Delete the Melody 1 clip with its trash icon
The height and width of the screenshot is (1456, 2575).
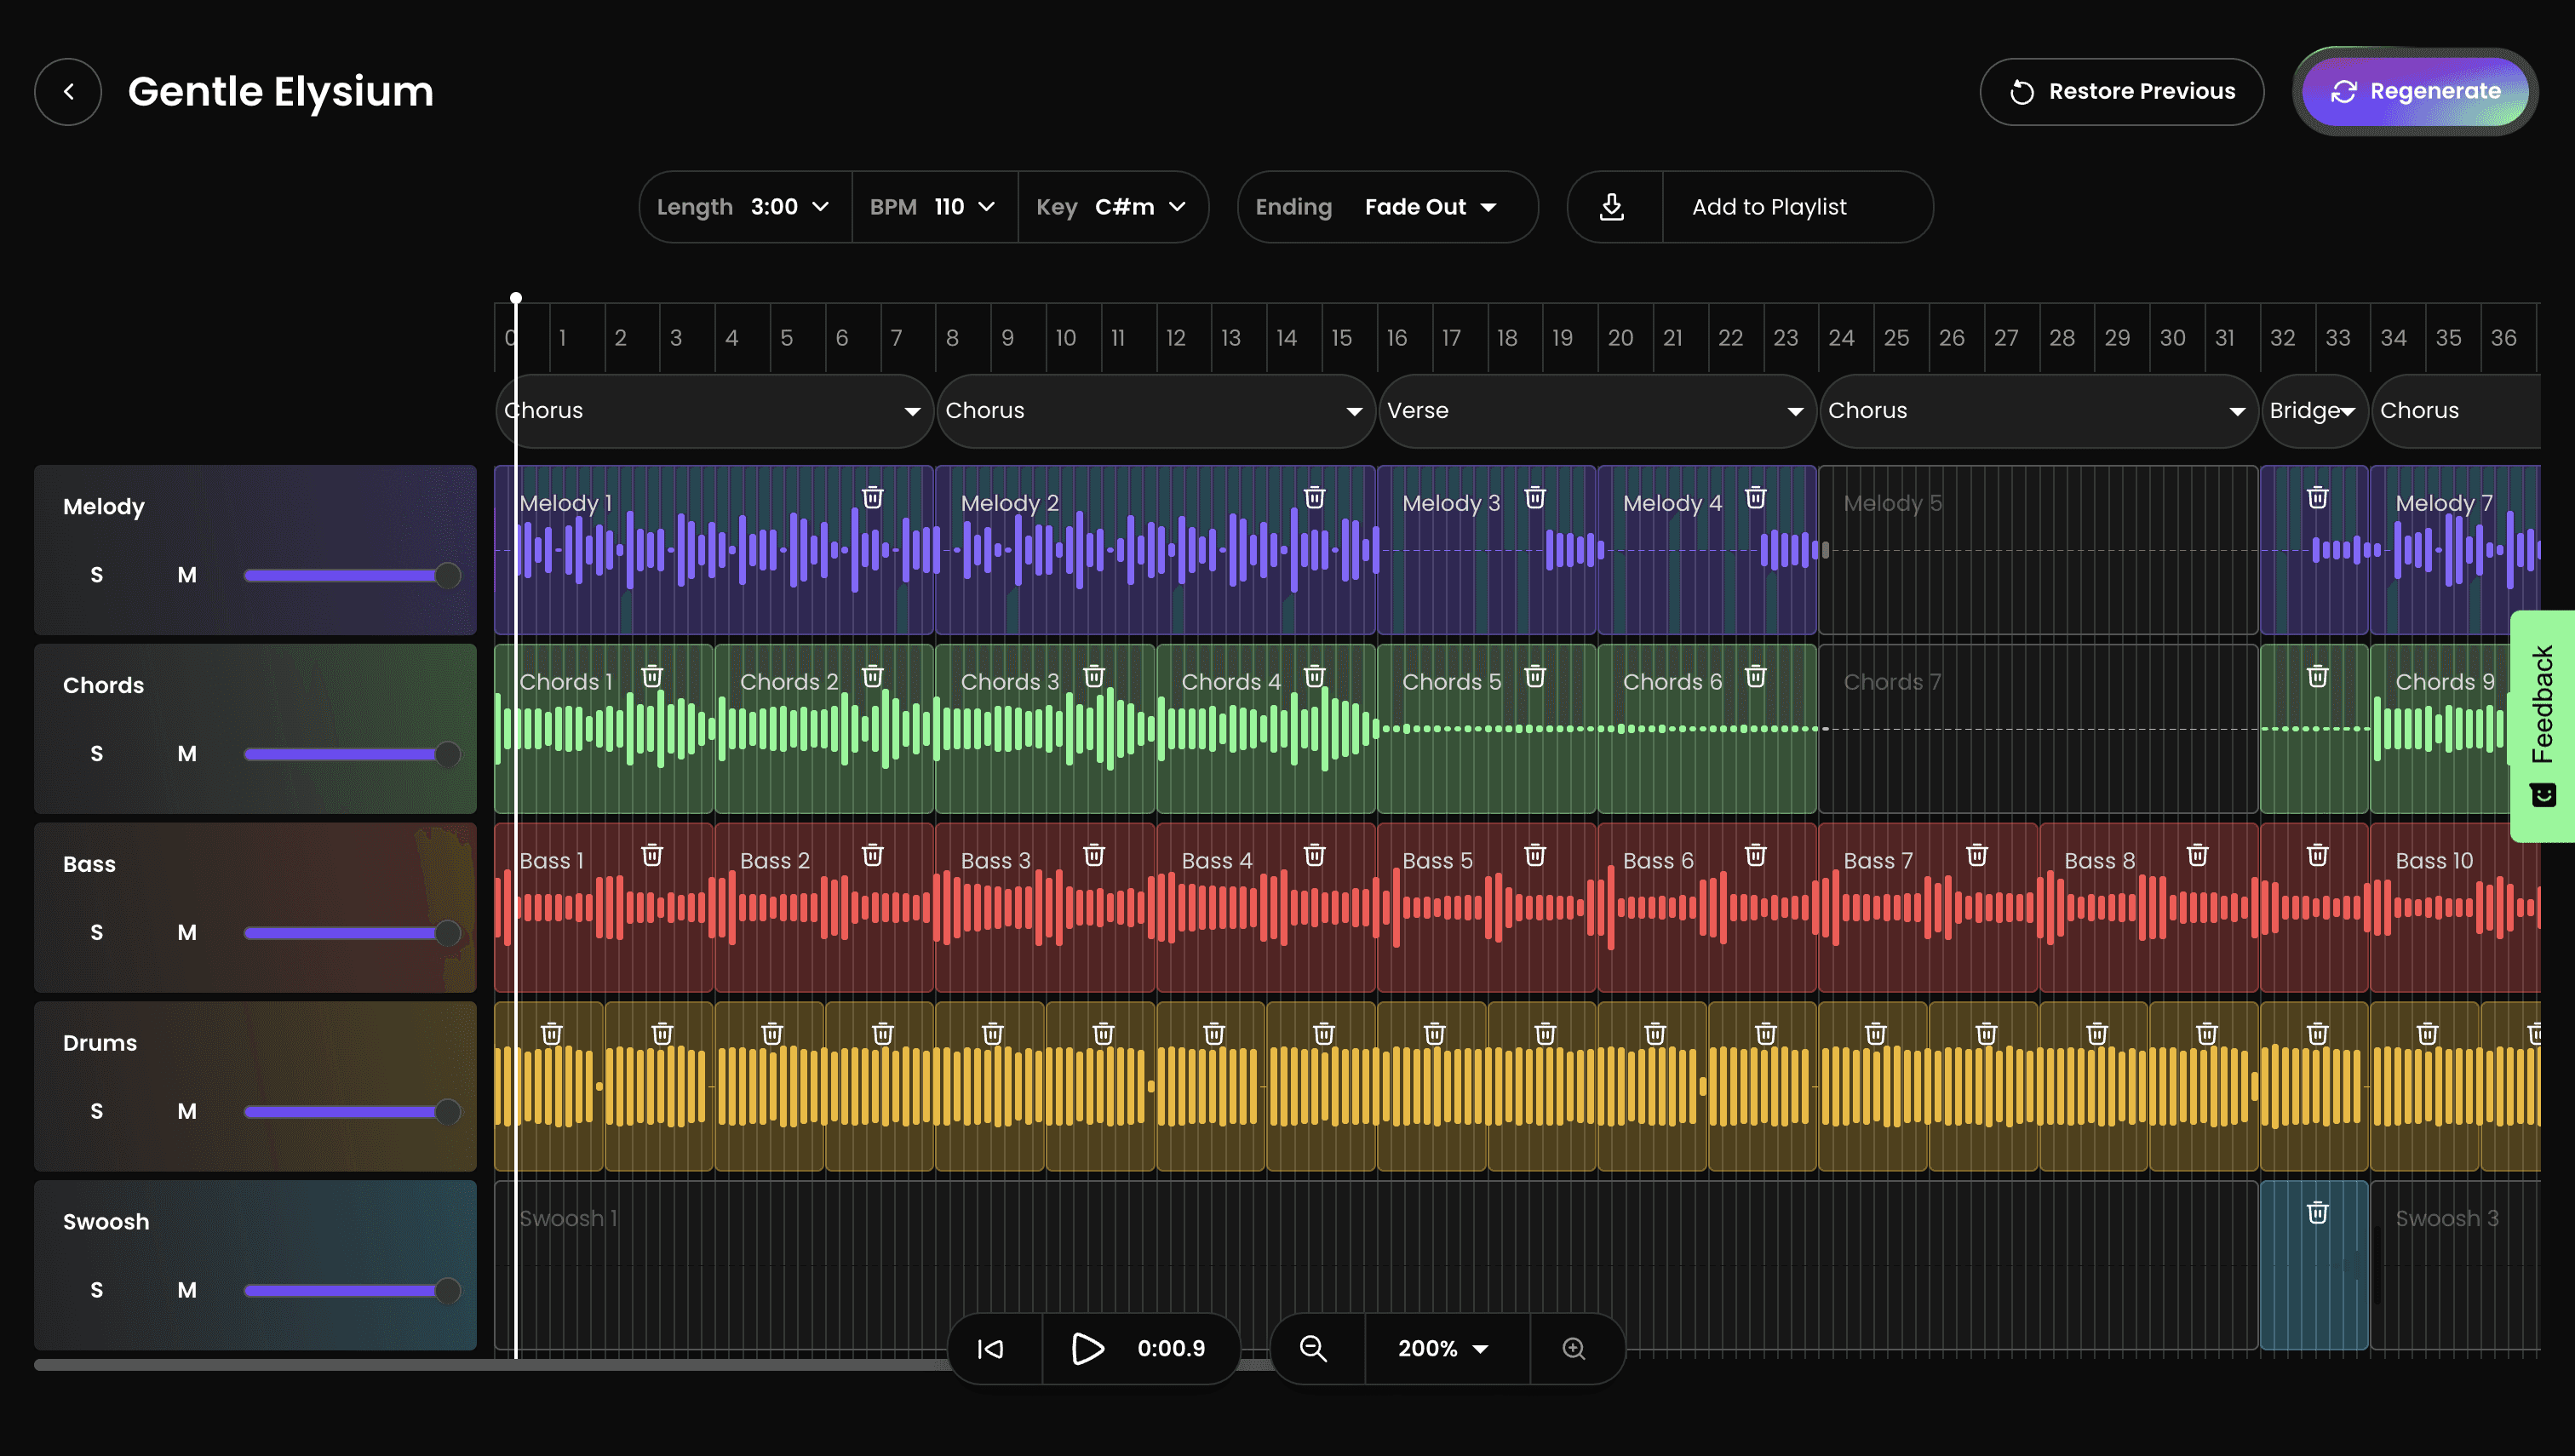tap(873, 498)
